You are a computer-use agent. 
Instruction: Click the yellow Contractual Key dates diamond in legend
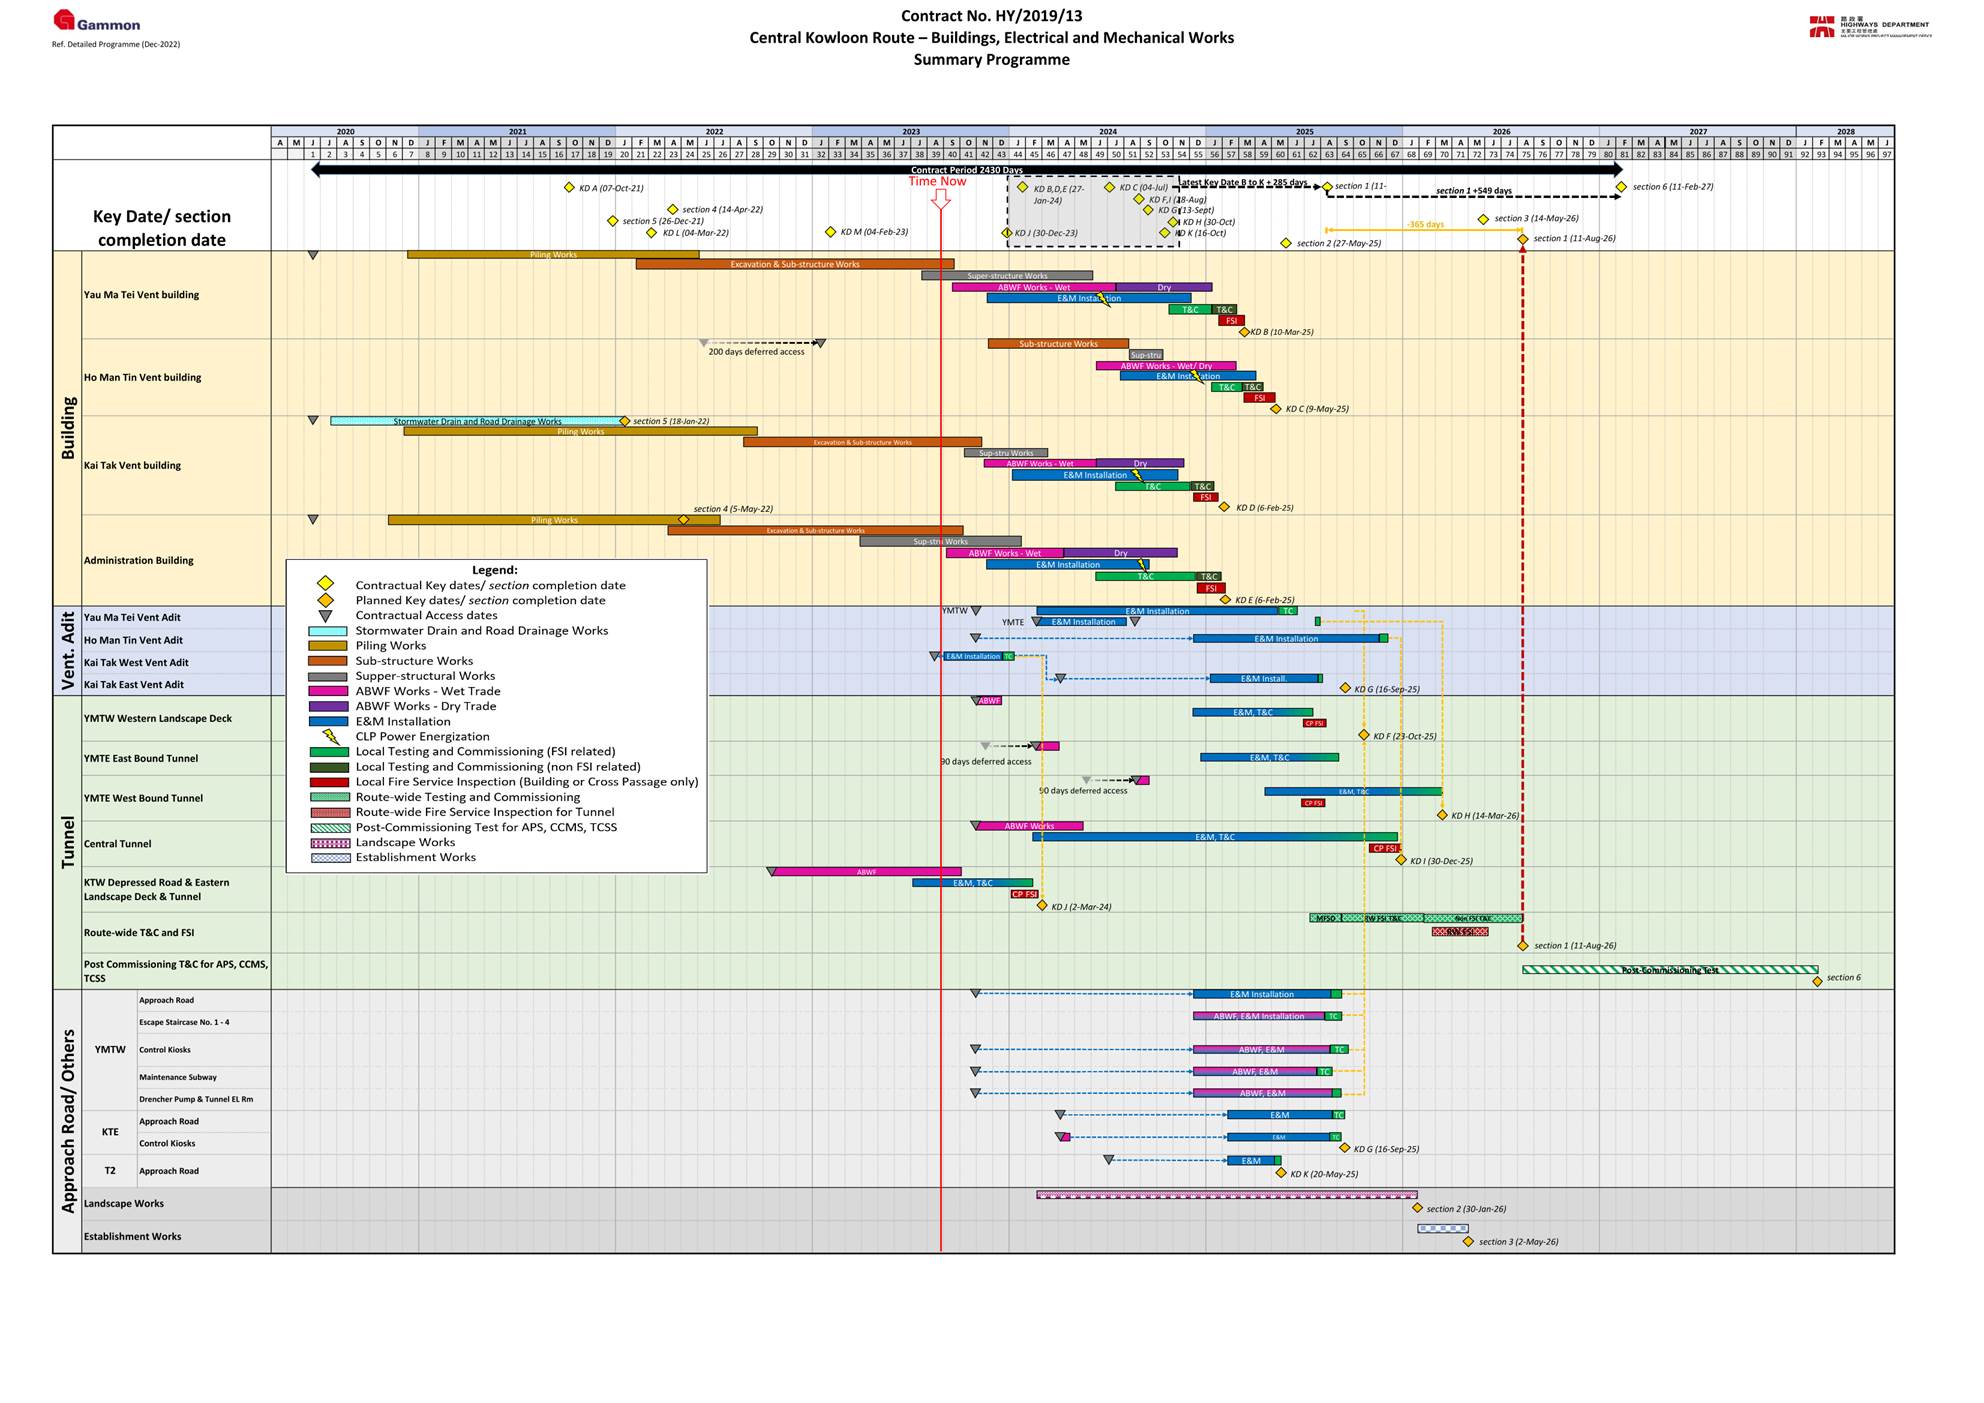325,584
